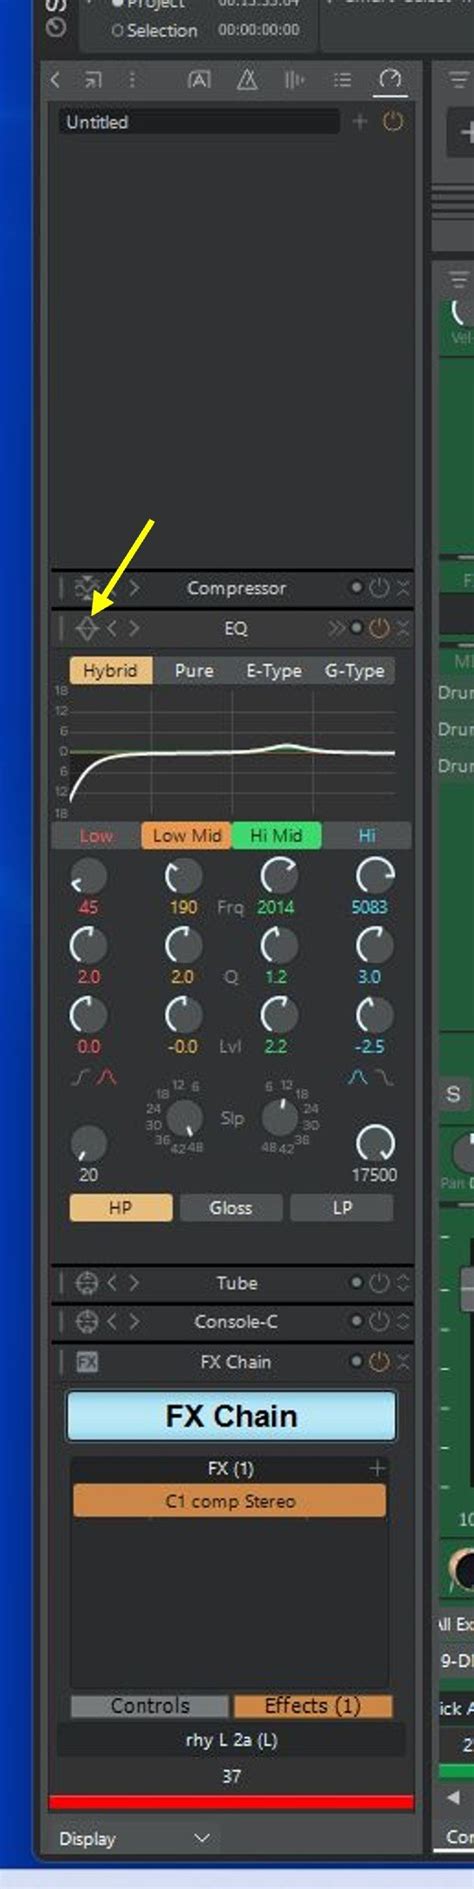Screen dimensions: 474x1889
Task: Click the Tube module preset icon
Action: (87, 1282)
